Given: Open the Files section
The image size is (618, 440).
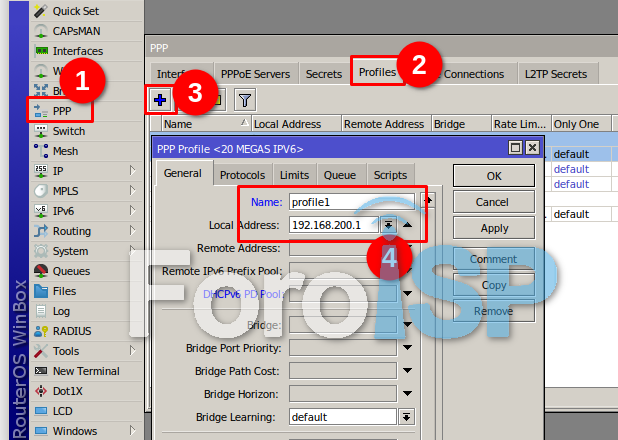Looking at the screenshot, I should point(64,291).
